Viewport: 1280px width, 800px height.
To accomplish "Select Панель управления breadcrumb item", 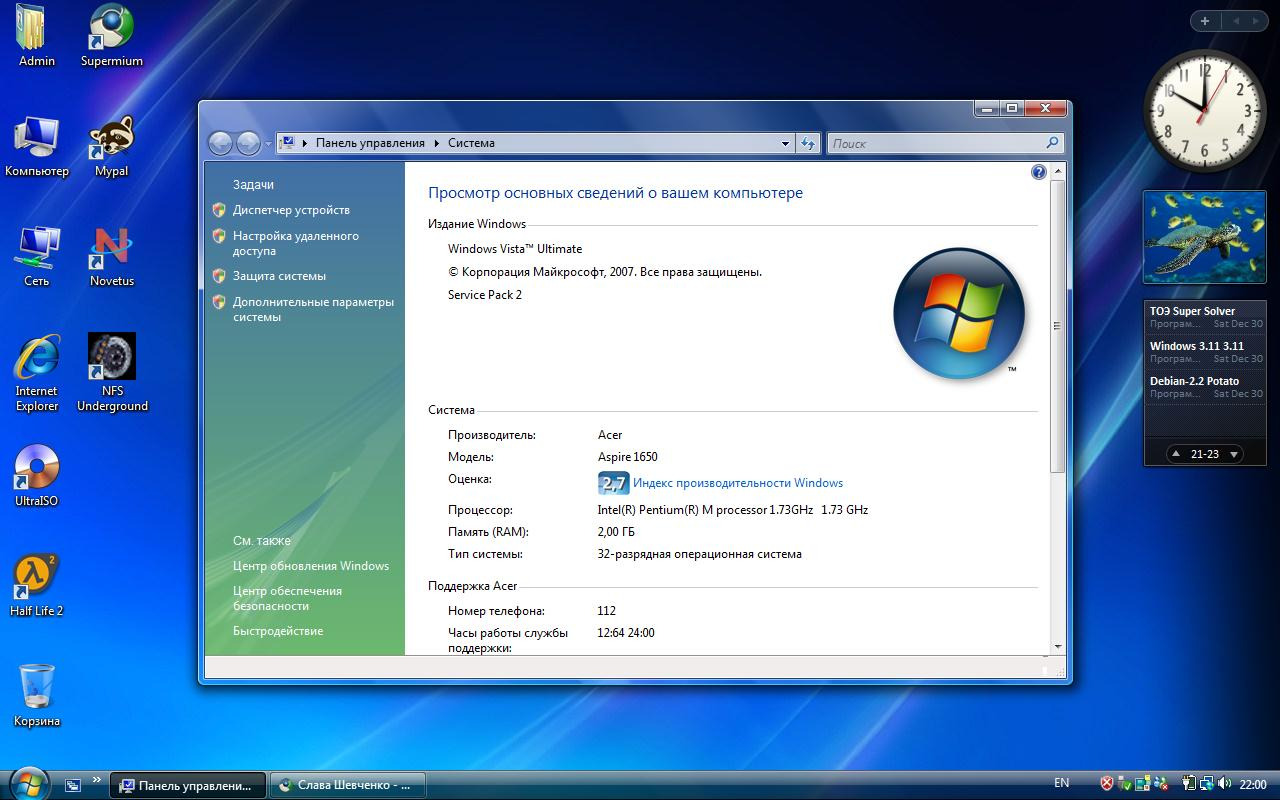I will click(370, 143).
